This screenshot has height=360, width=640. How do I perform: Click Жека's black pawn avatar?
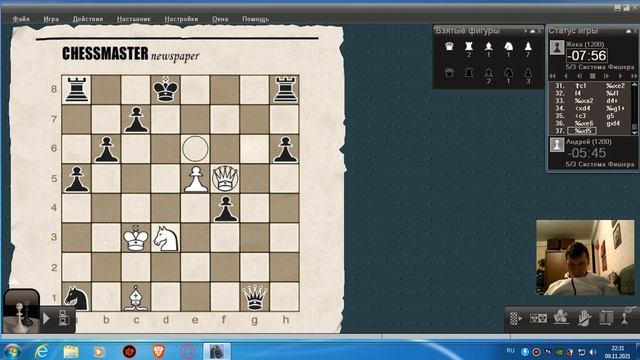(x=557, y=47)
